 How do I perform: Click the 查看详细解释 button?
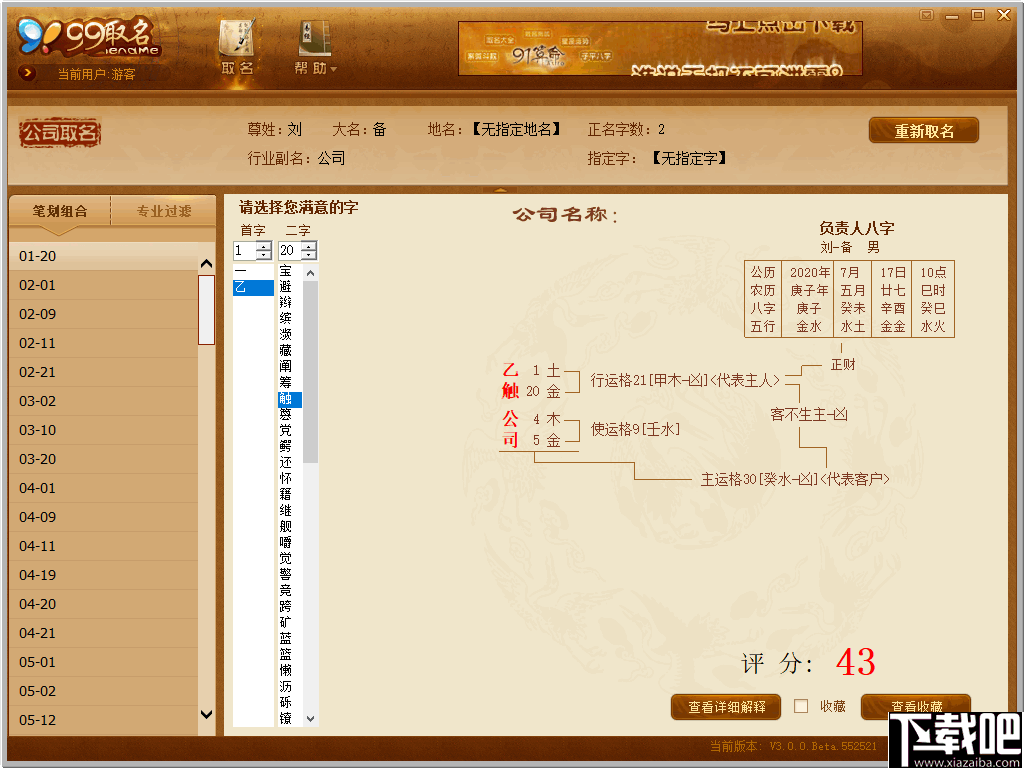(726, 707)
